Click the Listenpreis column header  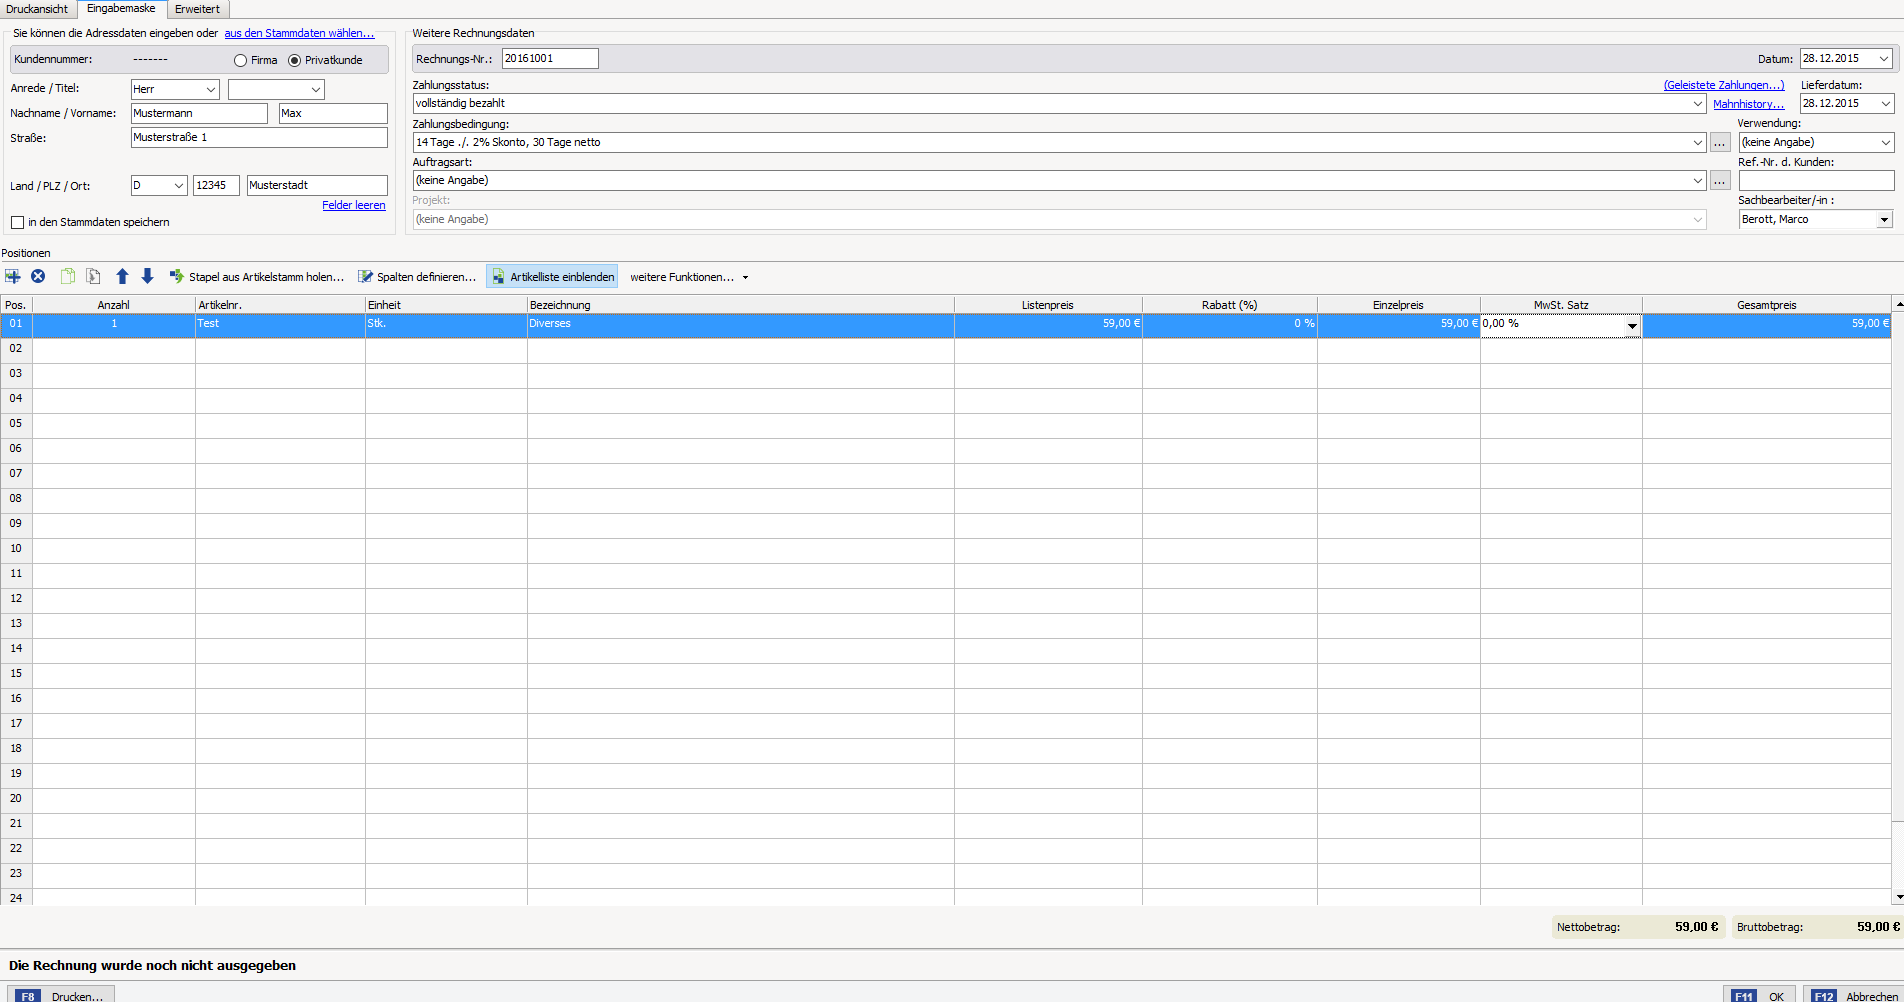1048,305
